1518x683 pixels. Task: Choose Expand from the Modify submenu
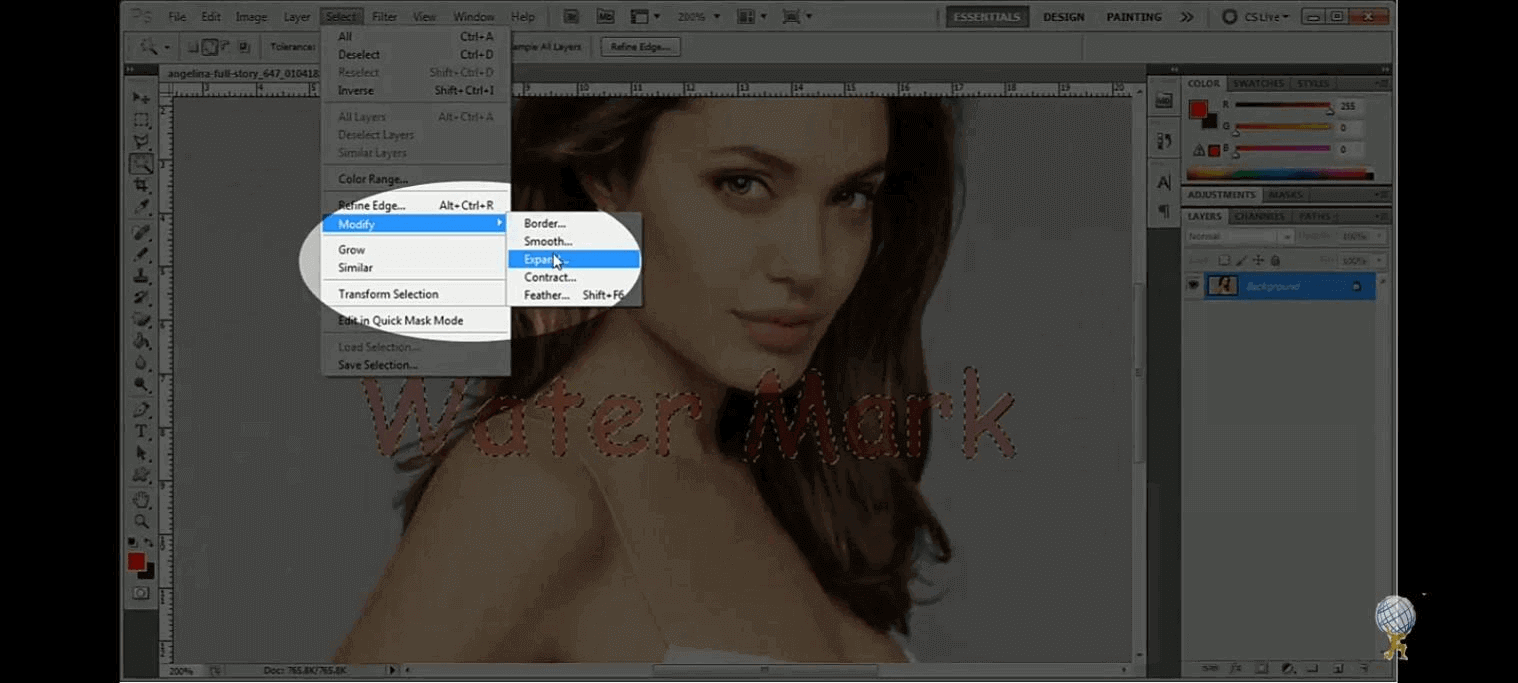[x=573, y=259]
